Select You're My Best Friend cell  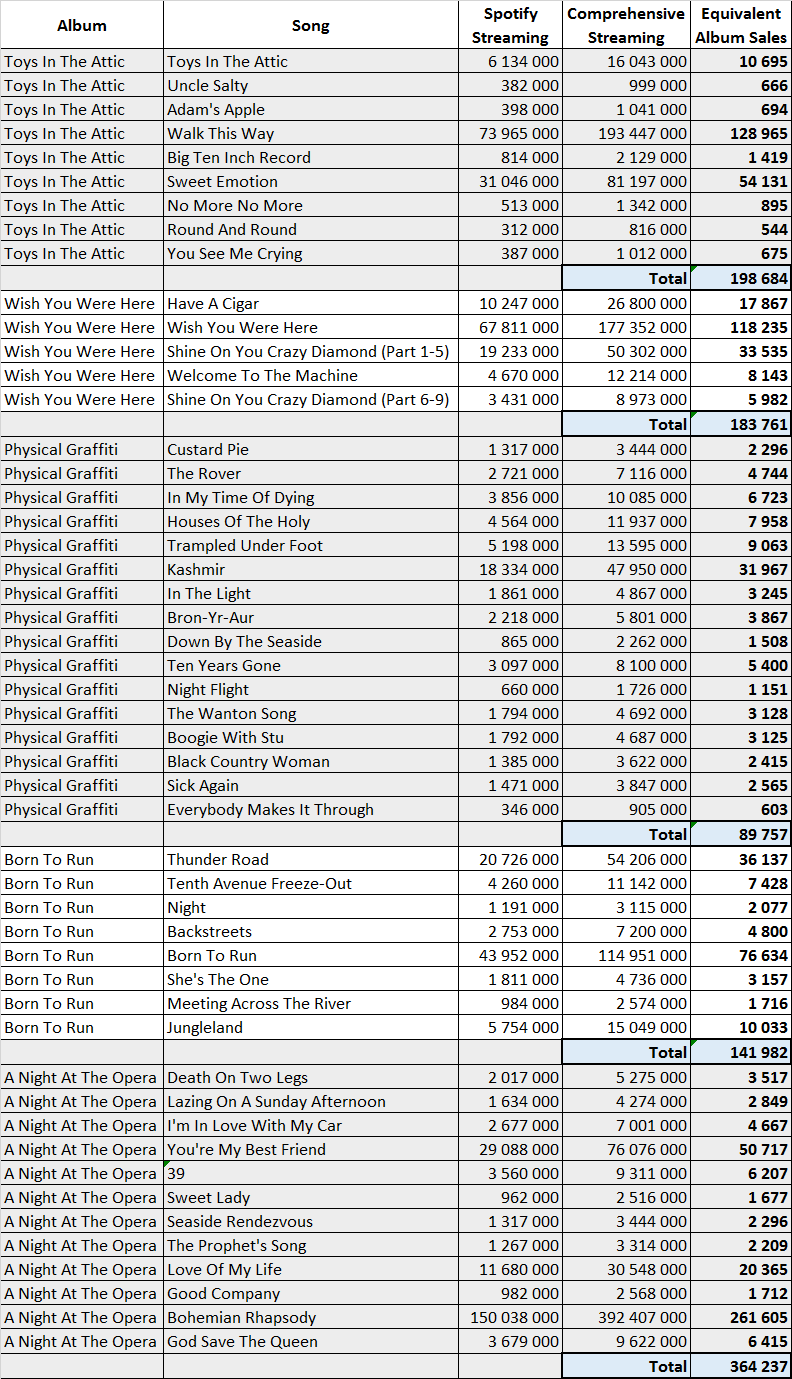click(310, 1149)
